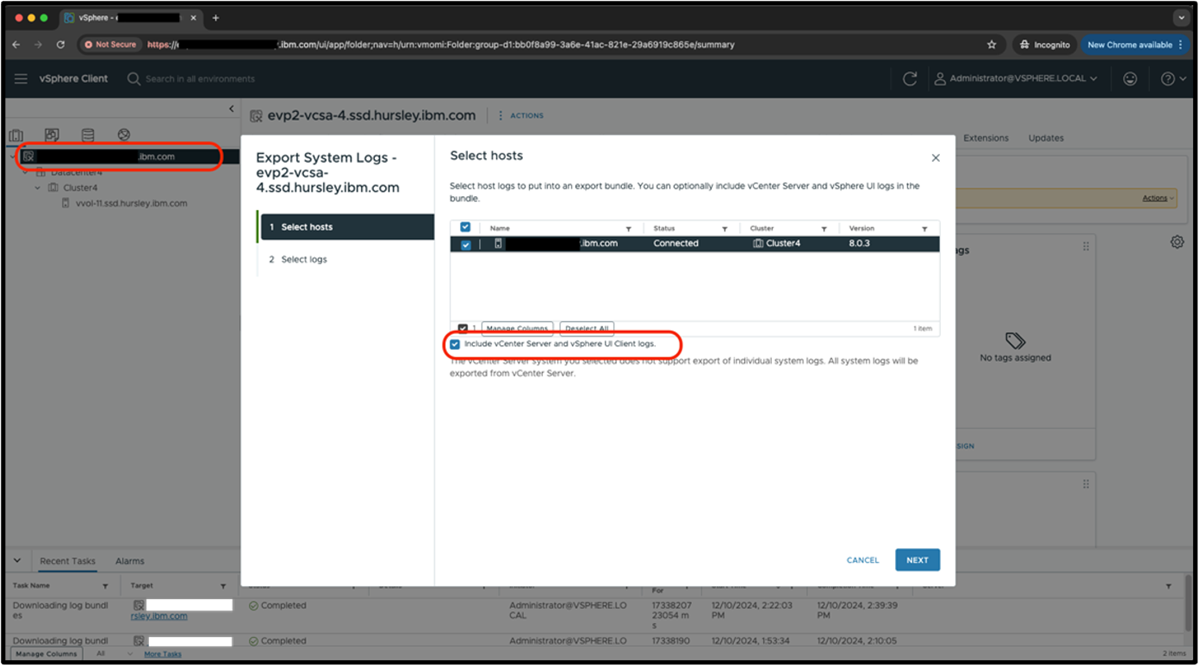Screen dimensions: 1200x668
Task: Open a new Chrome tab
Action: (x=215, y=18)
